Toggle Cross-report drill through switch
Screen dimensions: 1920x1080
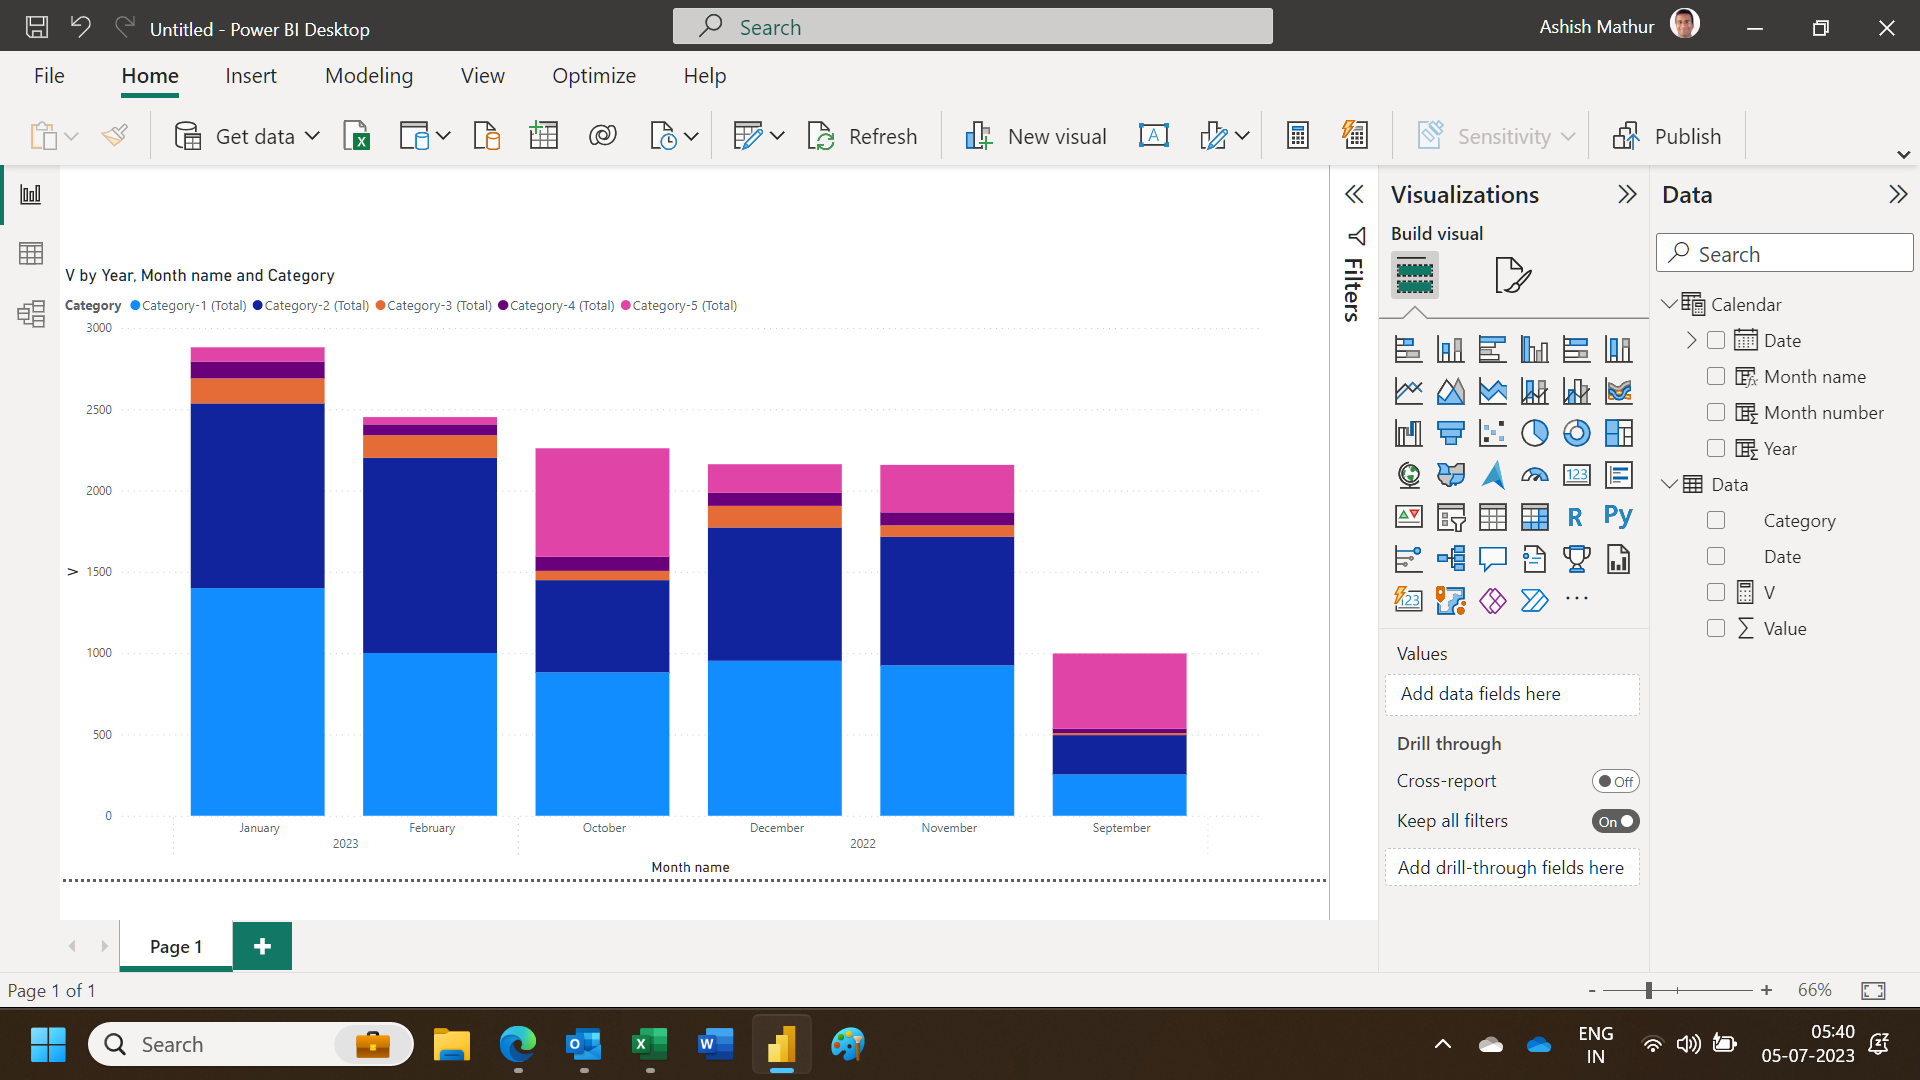pos(1615,781)
